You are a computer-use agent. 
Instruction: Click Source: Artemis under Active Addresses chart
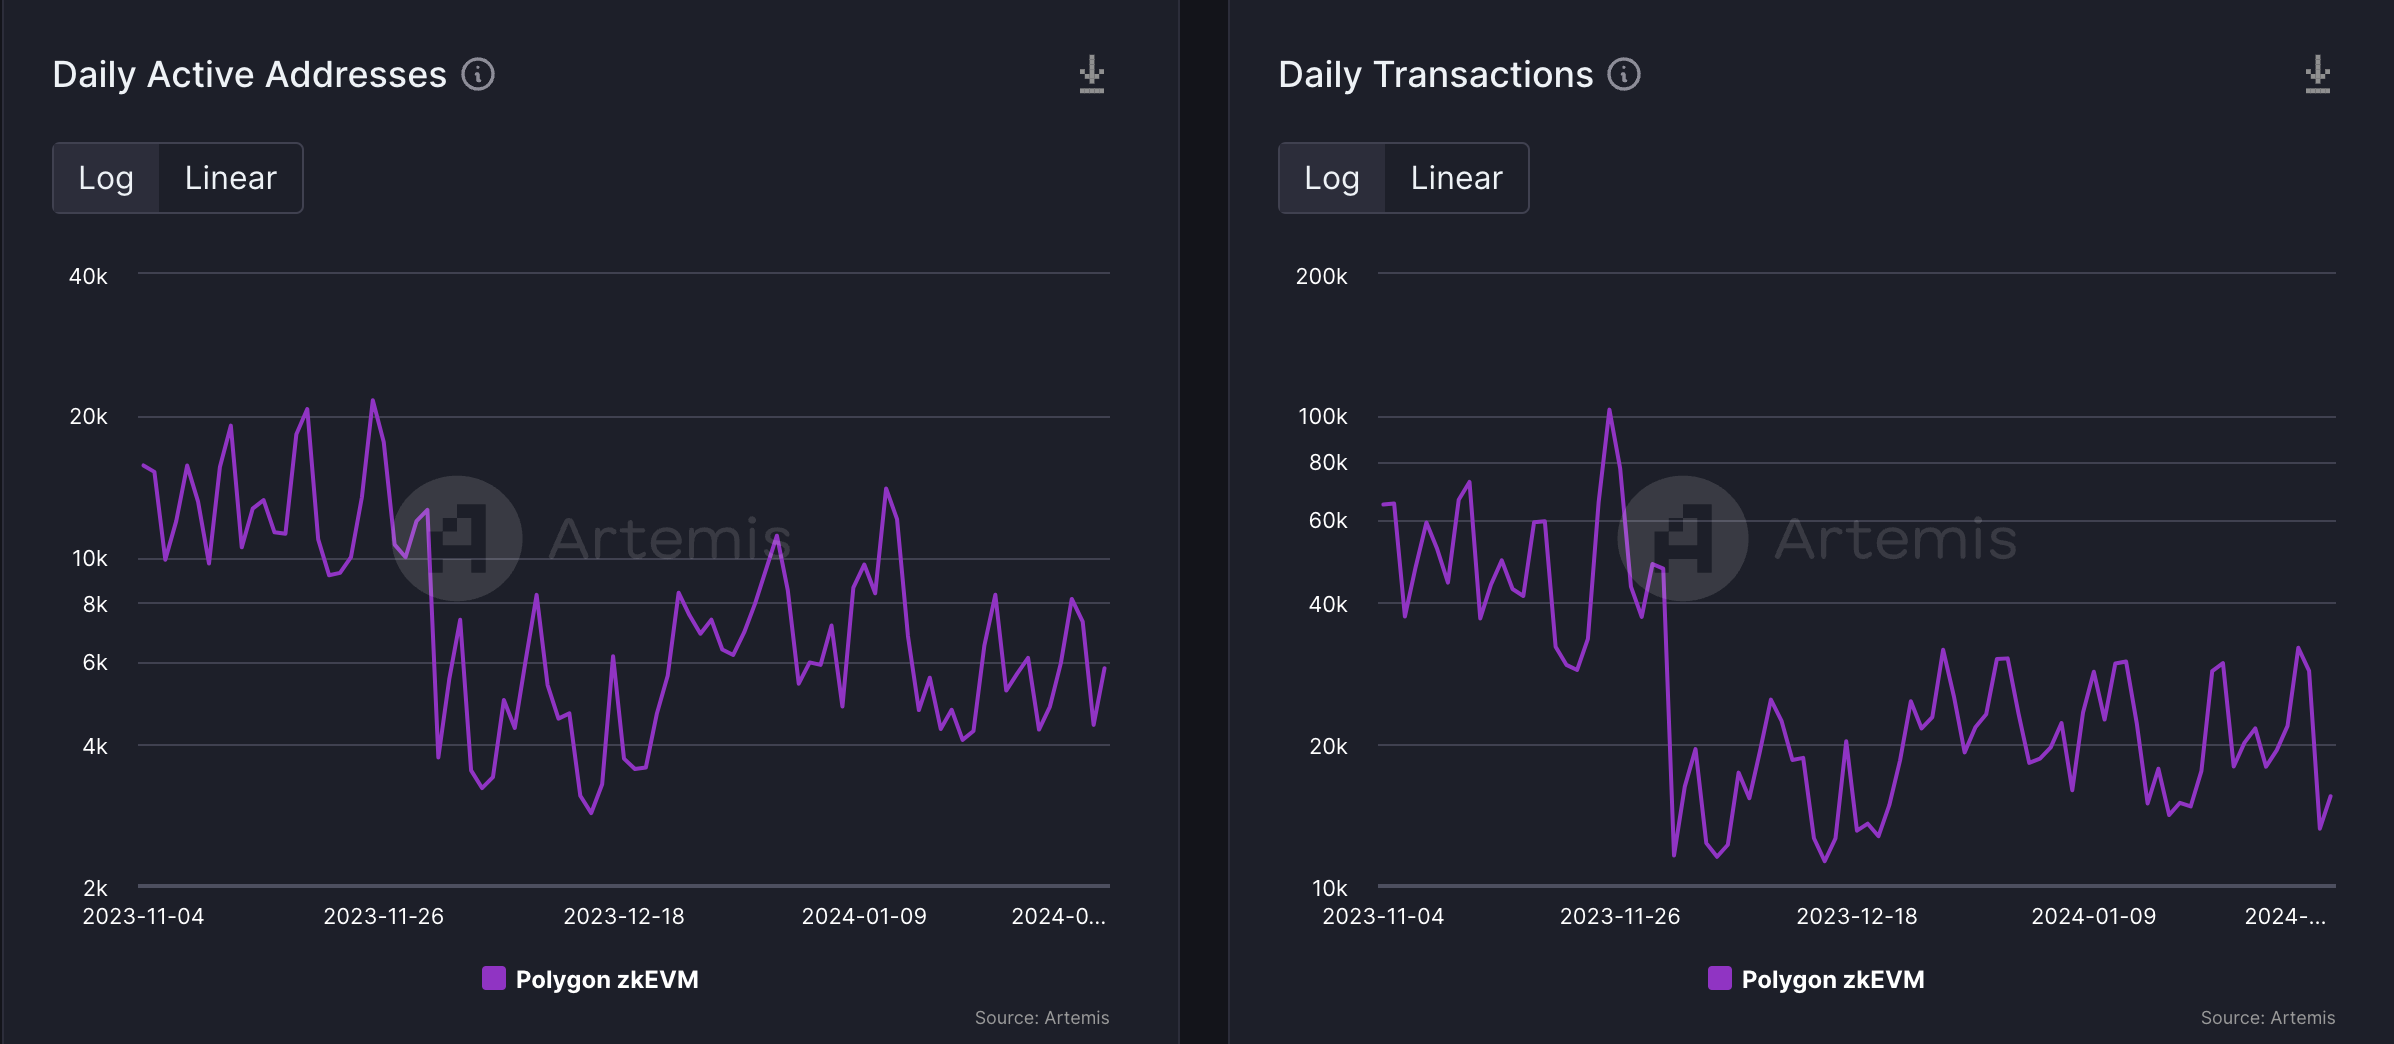point(1042,1017)
